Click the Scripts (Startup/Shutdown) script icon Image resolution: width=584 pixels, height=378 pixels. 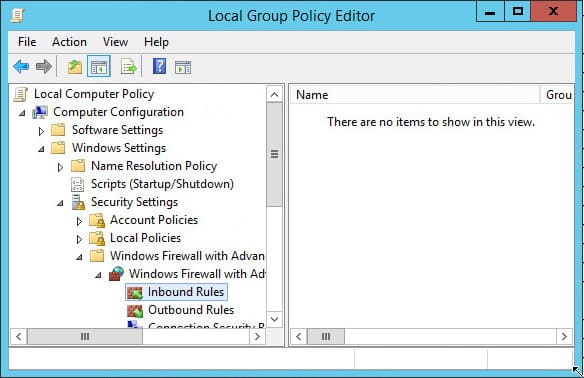(x=77, y=184)
